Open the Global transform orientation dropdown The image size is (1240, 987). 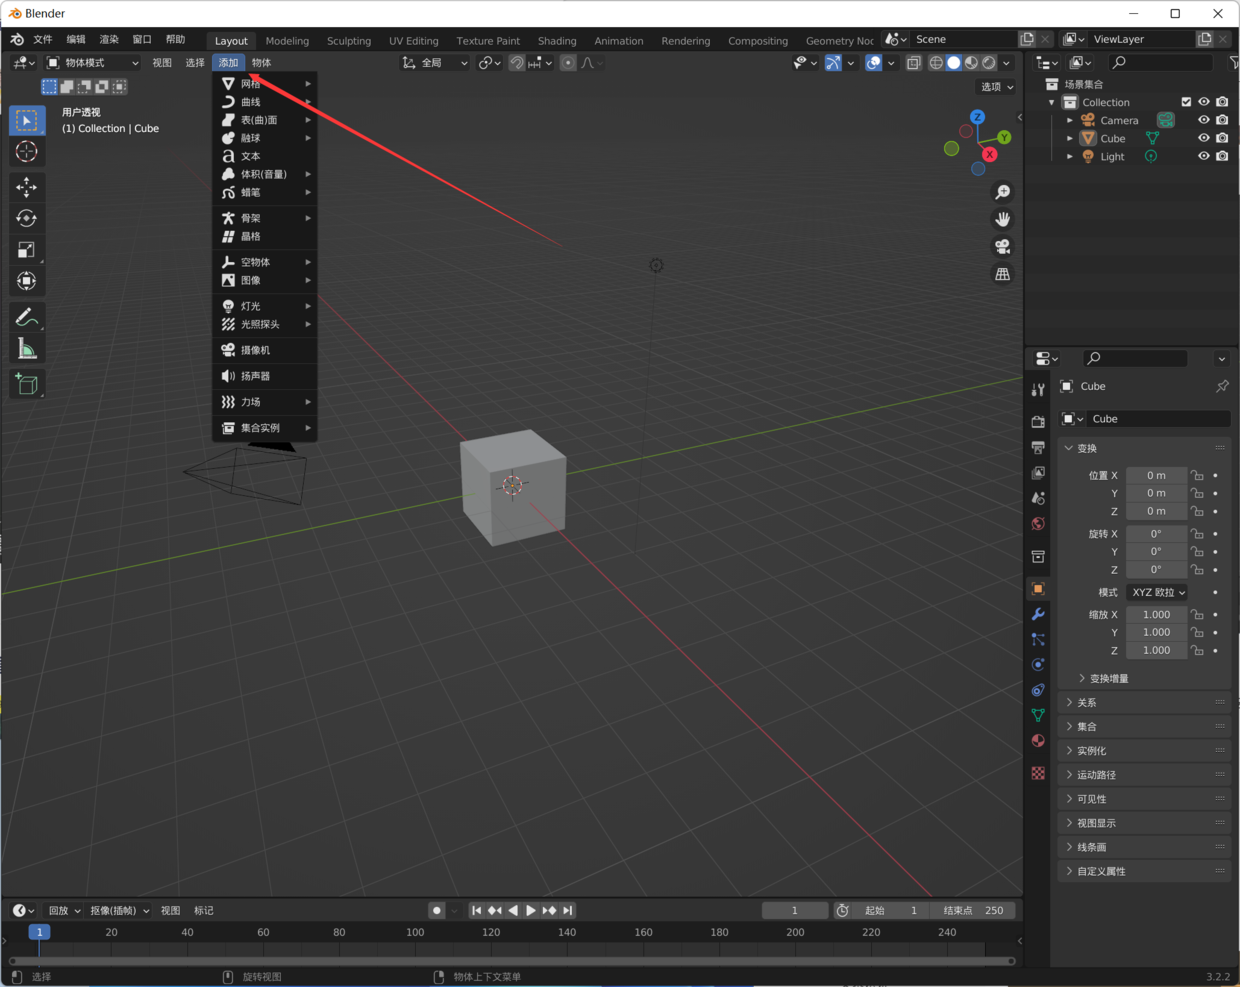[x=435, y=63]
